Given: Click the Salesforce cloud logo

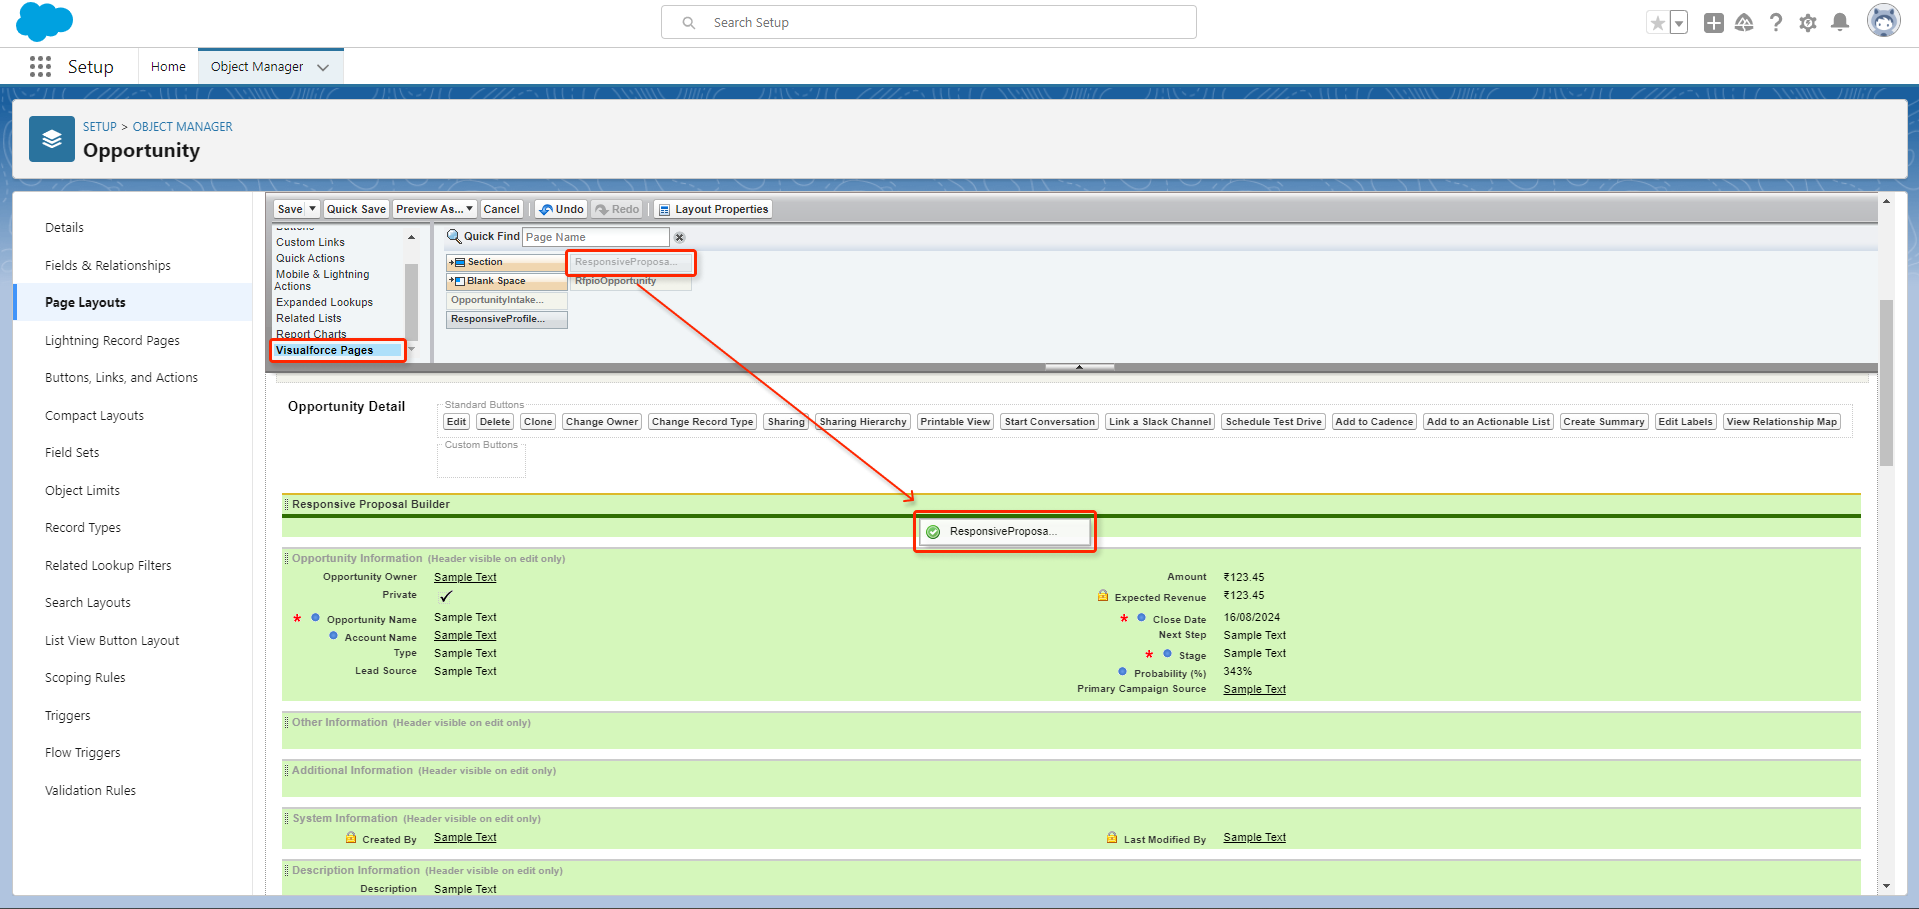Looking at the screenshot, I should 45,21.
